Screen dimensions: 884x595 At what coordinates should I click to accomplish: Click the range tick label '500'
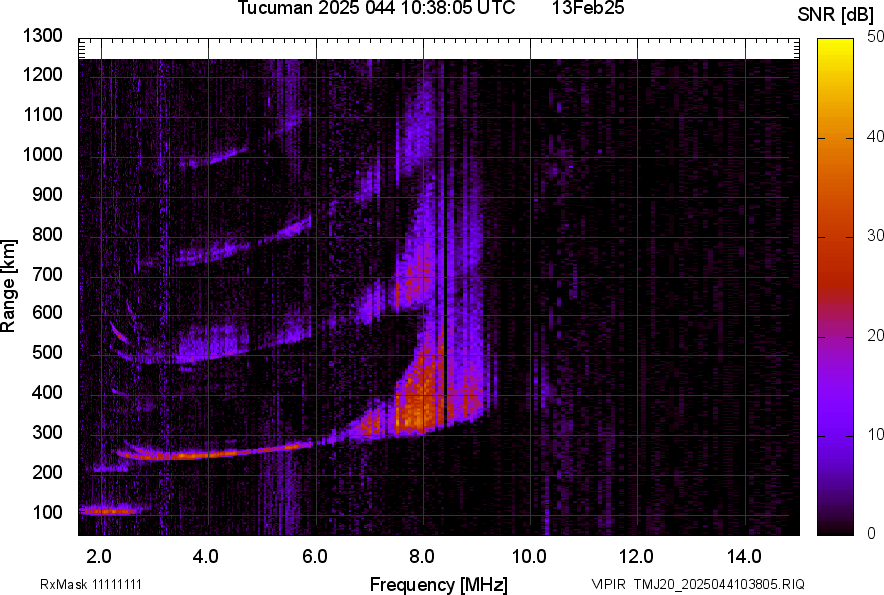[47, 352]
